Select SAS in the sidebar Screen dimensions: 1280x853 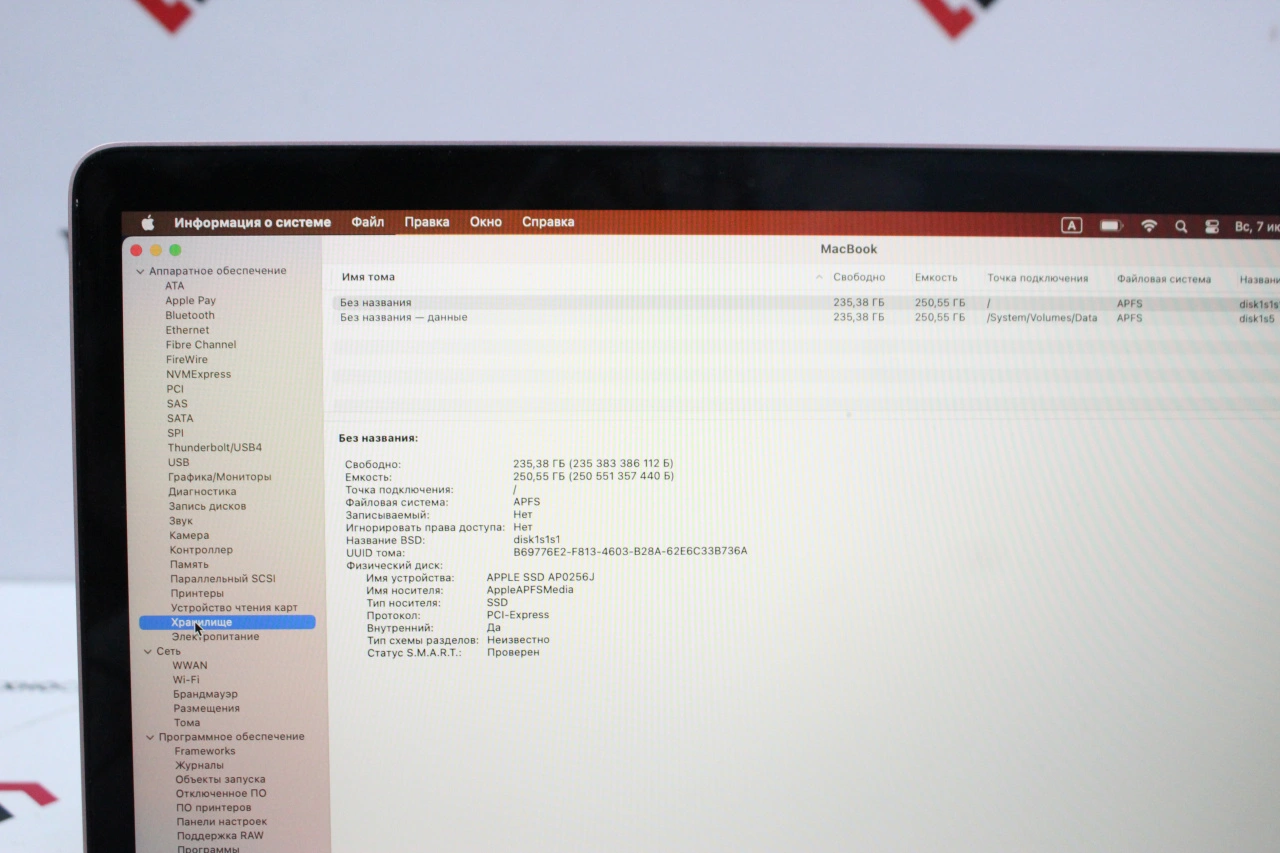point(177,404)
